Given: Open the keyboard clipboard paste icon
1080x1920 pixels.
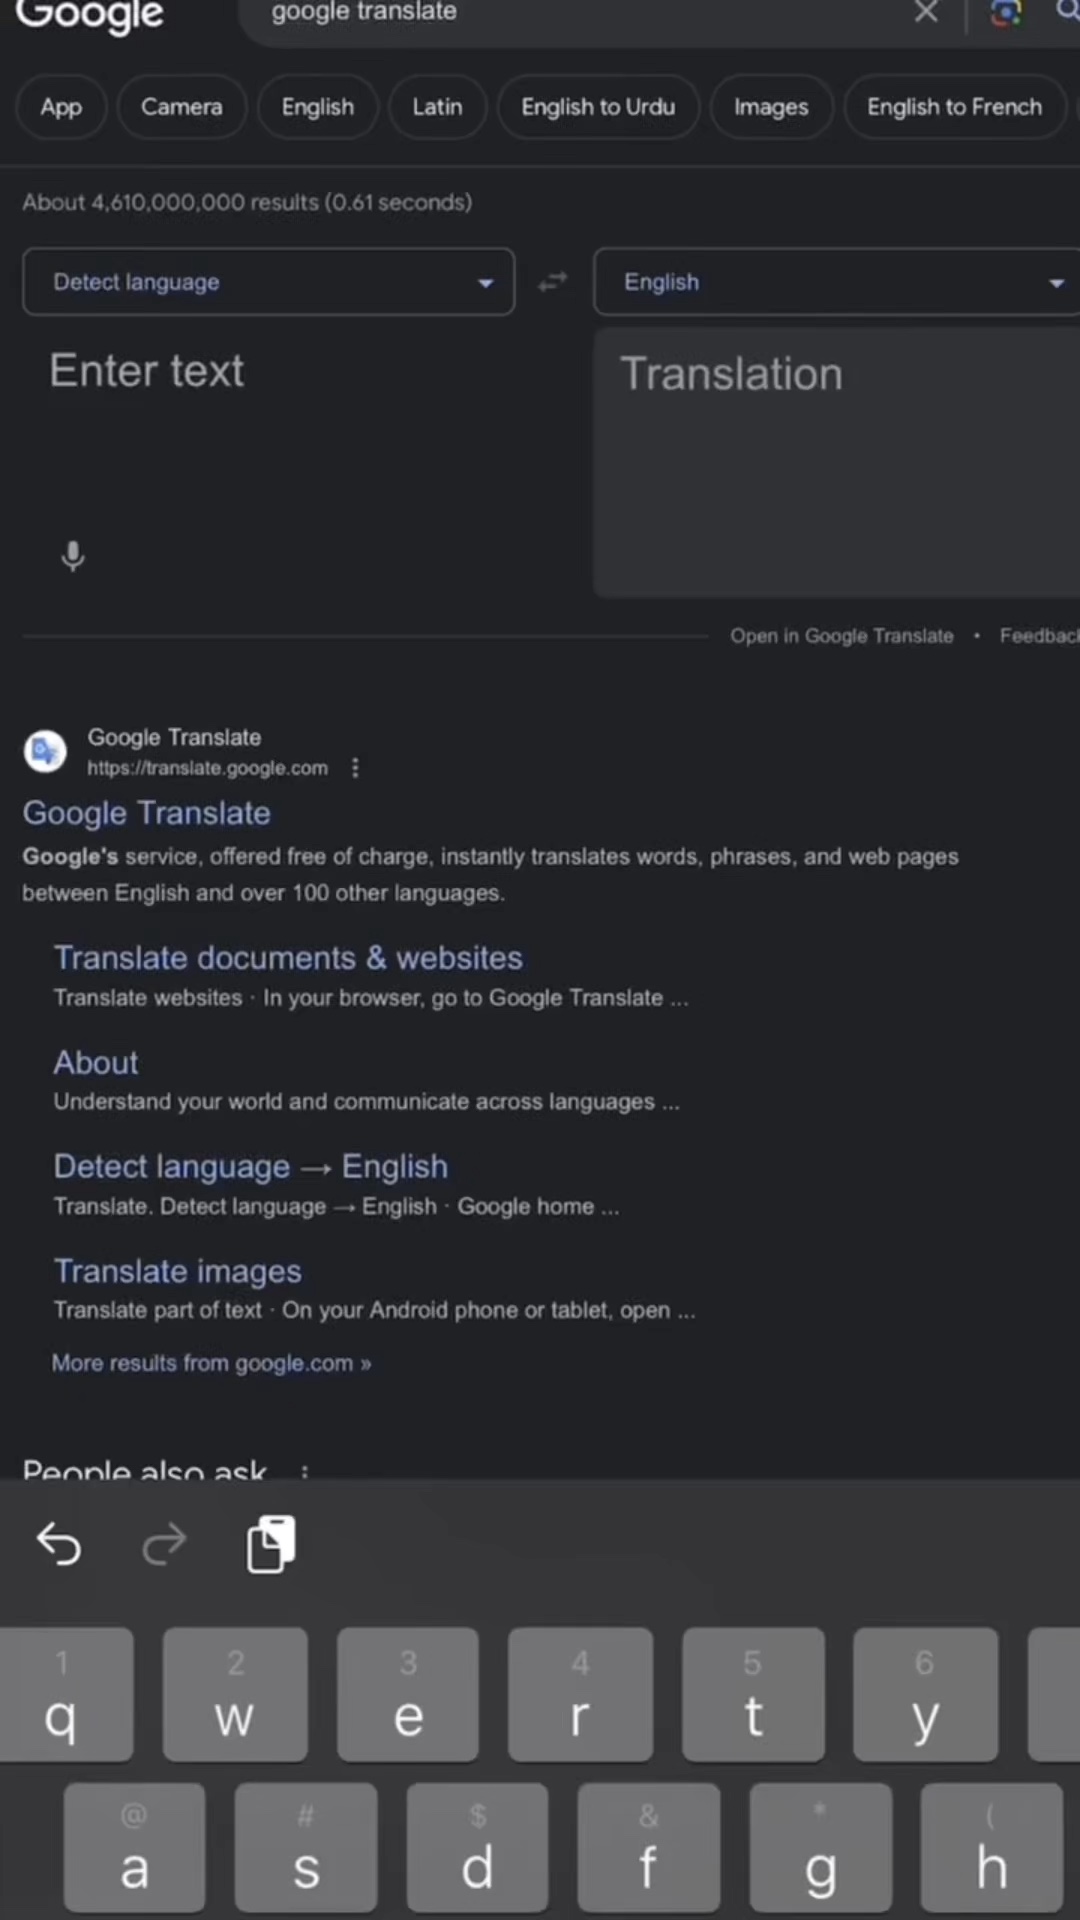Looking at the screenshot, I should [x=271, y=1544].
